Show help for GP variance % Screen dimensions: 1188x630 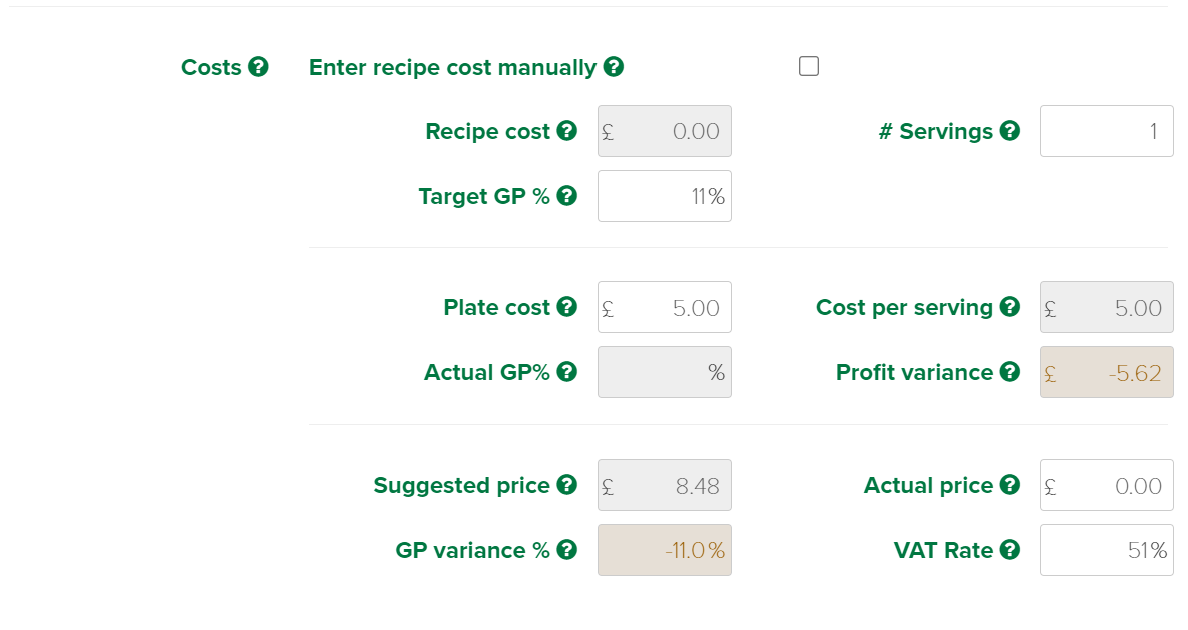[x=567, y=550]
